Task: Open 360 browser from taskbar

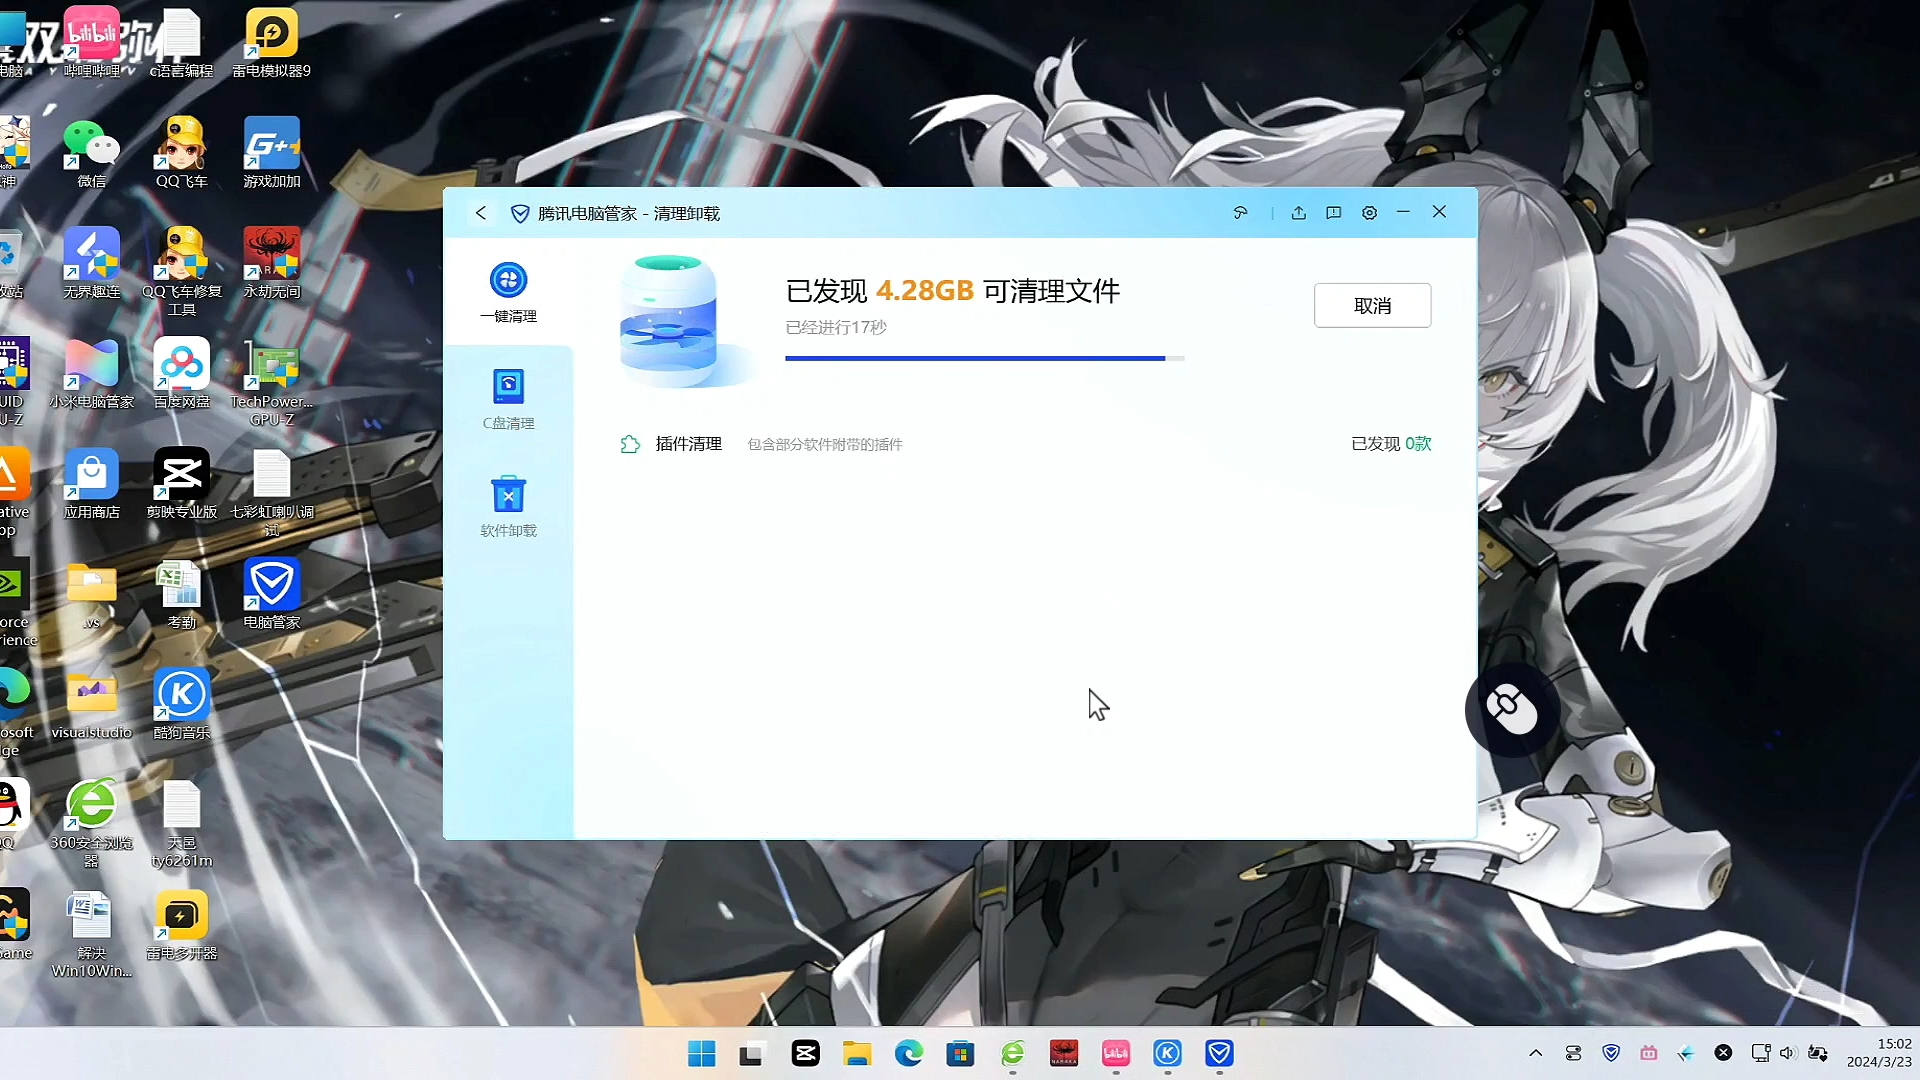Action: pyautogui.click(x=1012, y=1053)
